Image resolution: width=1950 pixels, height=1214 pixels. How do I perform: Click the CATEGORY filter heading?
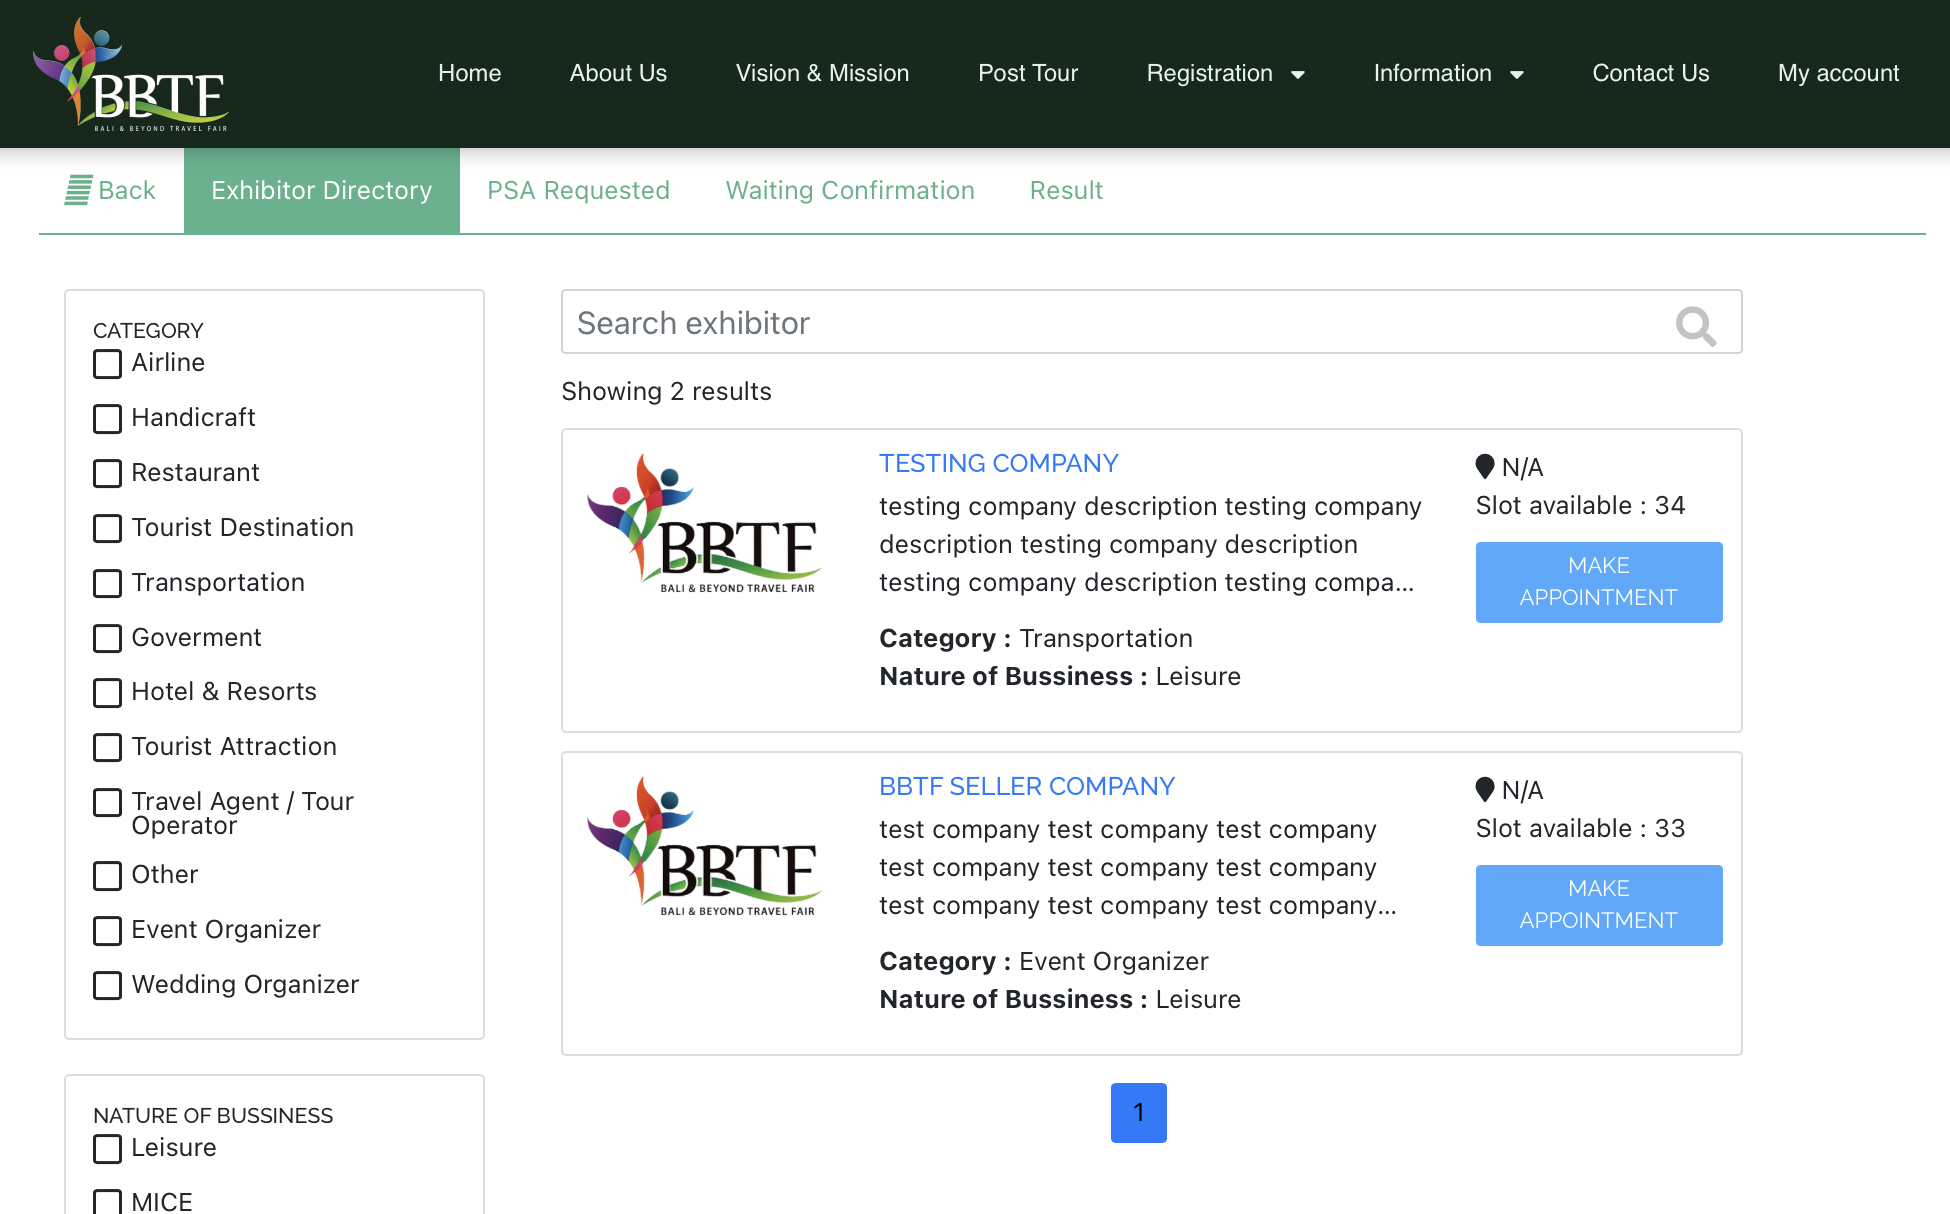tap(148, 330)
